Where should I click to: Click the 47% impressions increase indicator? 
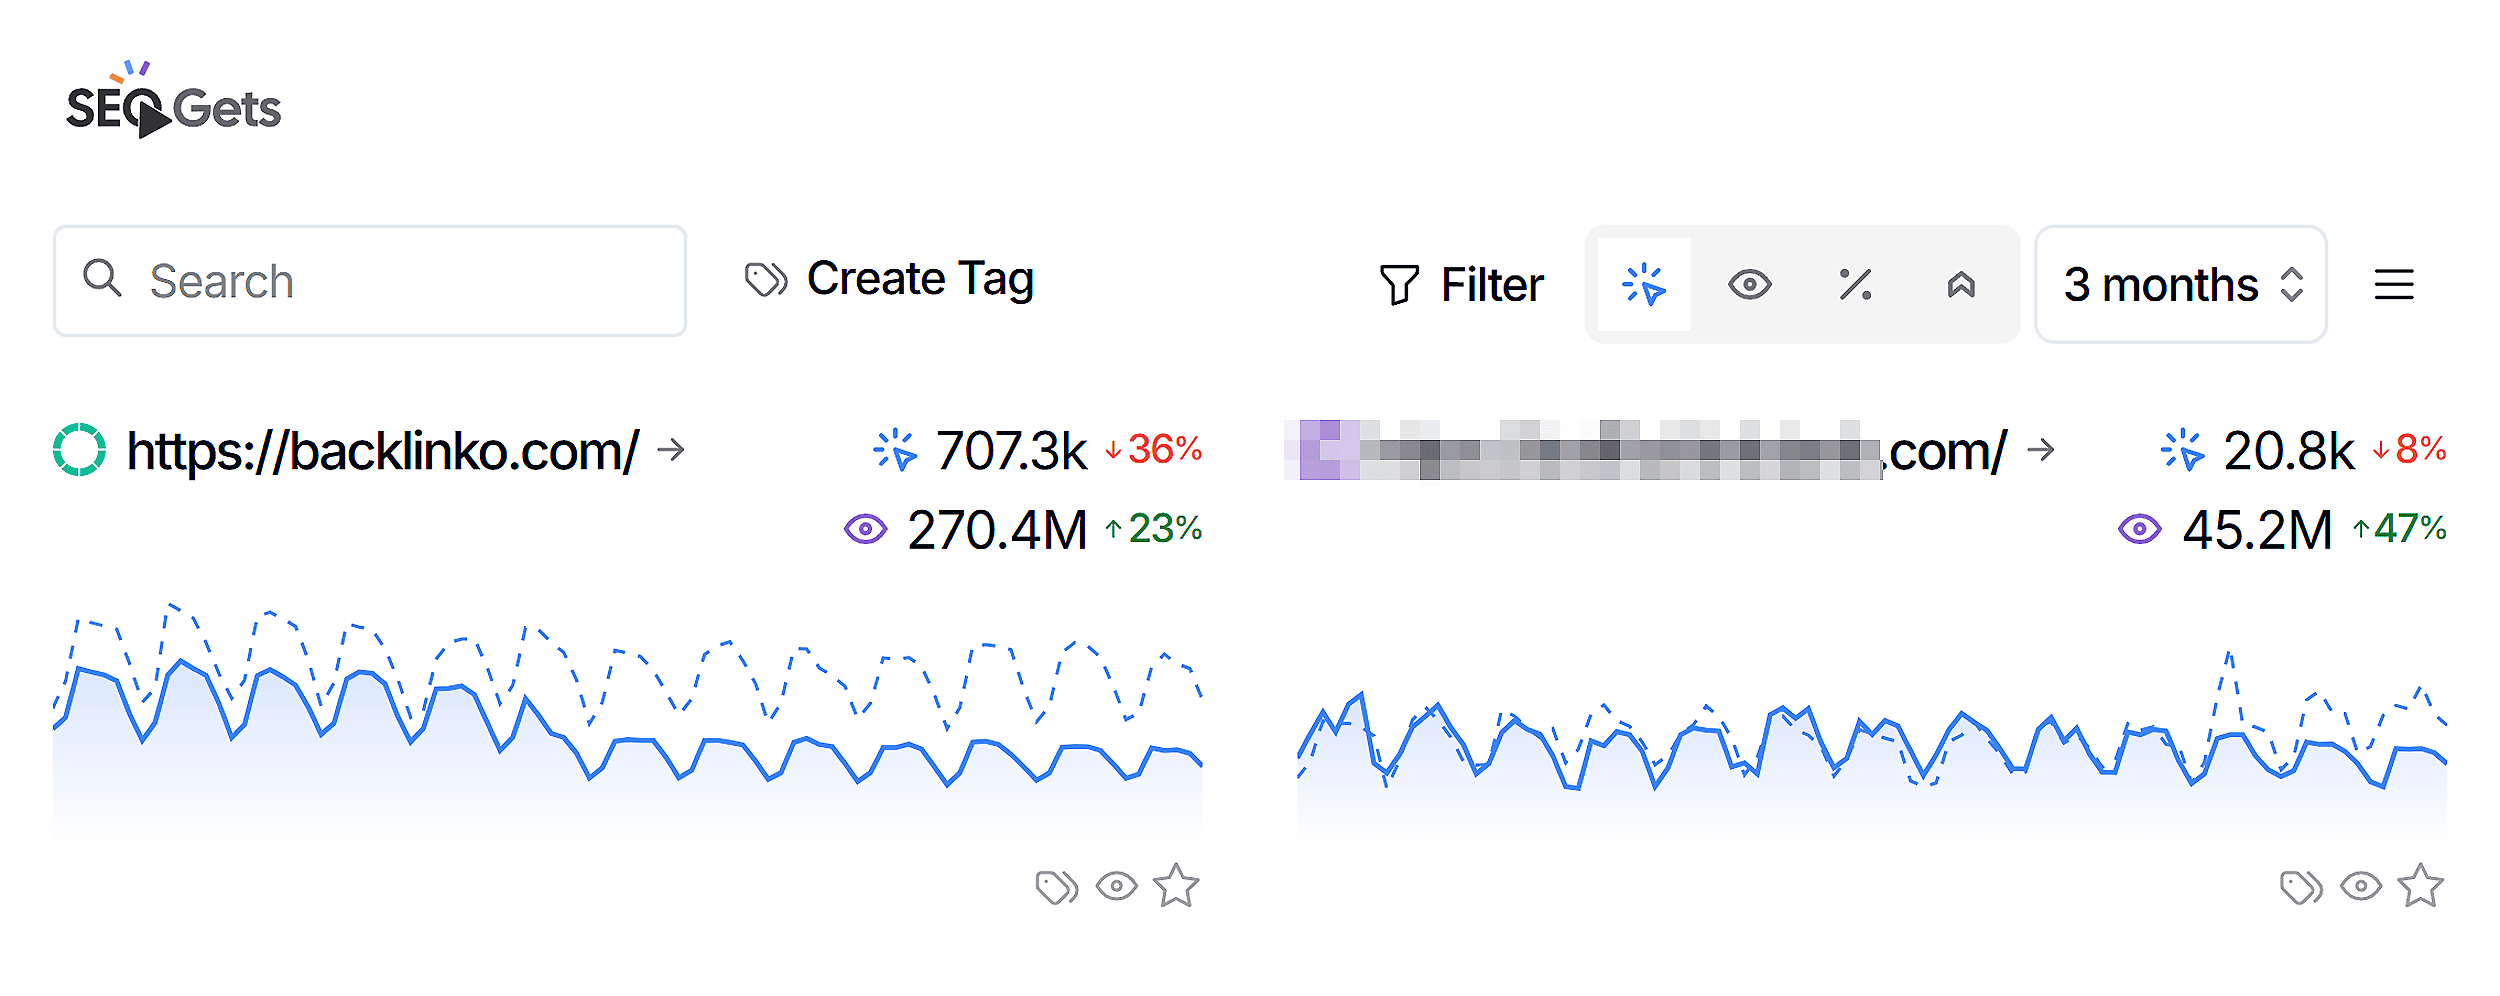(2399, 529)
